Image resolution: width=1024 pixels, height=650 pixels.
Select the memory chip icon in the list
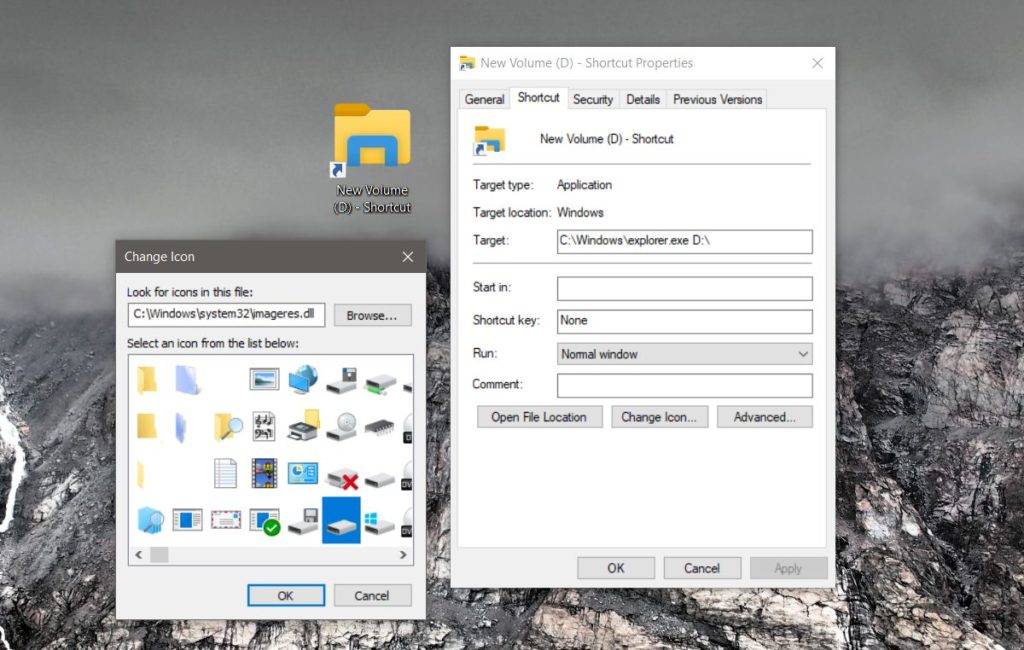pos(380,428)
